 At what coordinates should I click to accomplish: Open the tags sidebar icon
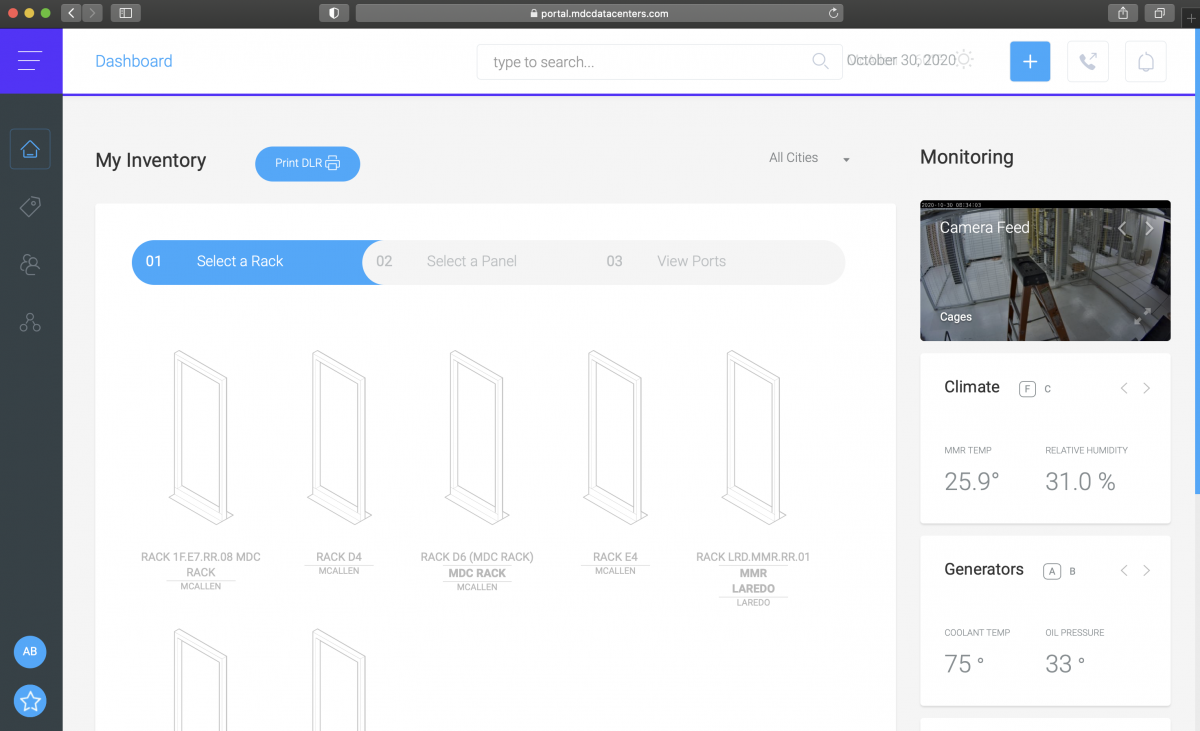coord(30,207)
